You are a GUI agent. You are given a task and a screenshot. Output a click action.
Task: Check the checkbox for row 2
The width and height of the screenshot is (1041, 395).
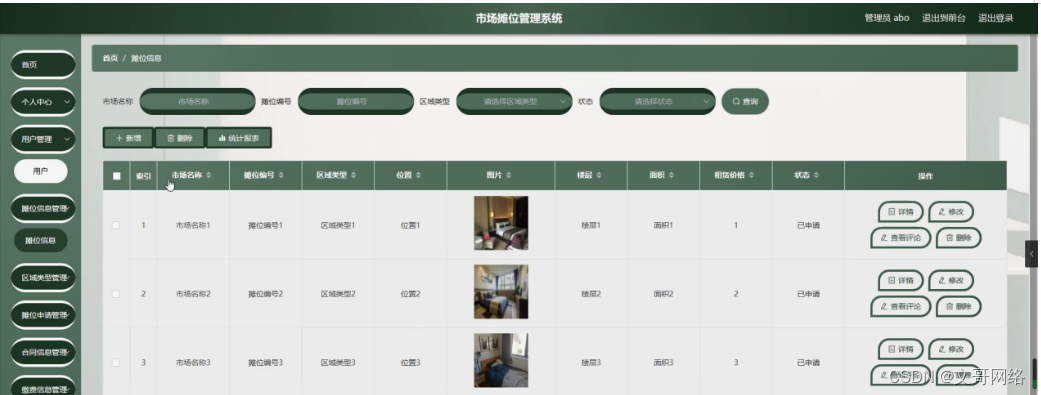coord(116,293)
